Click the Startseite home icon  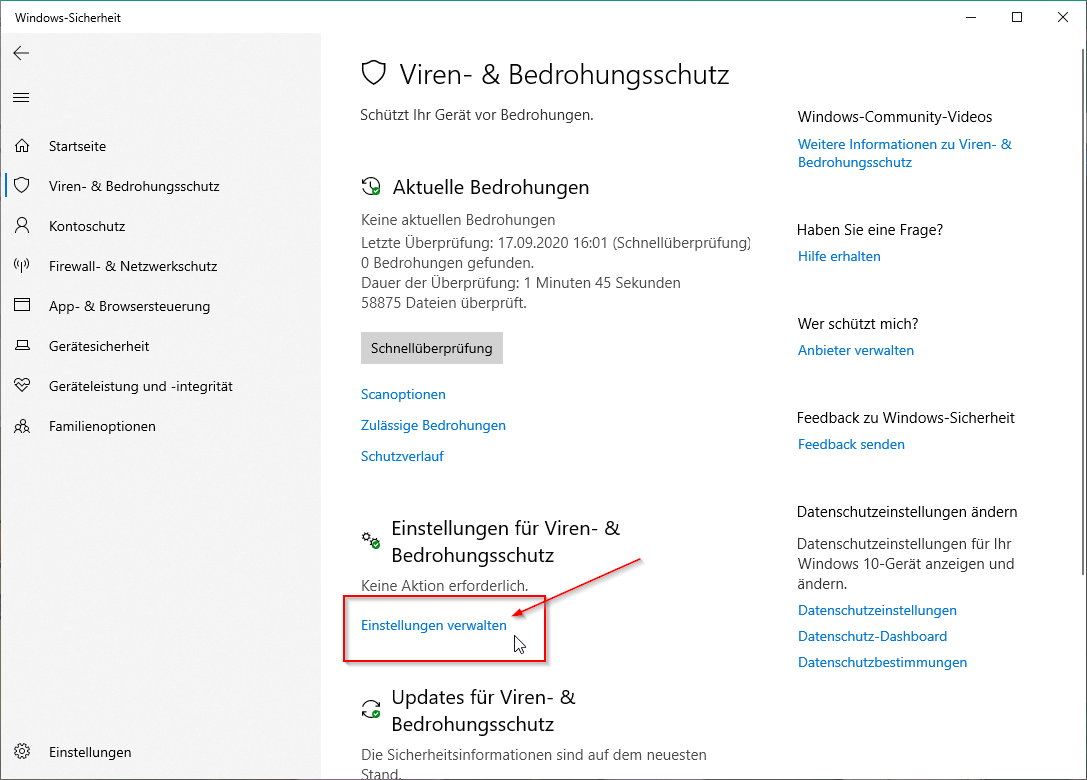22,146
